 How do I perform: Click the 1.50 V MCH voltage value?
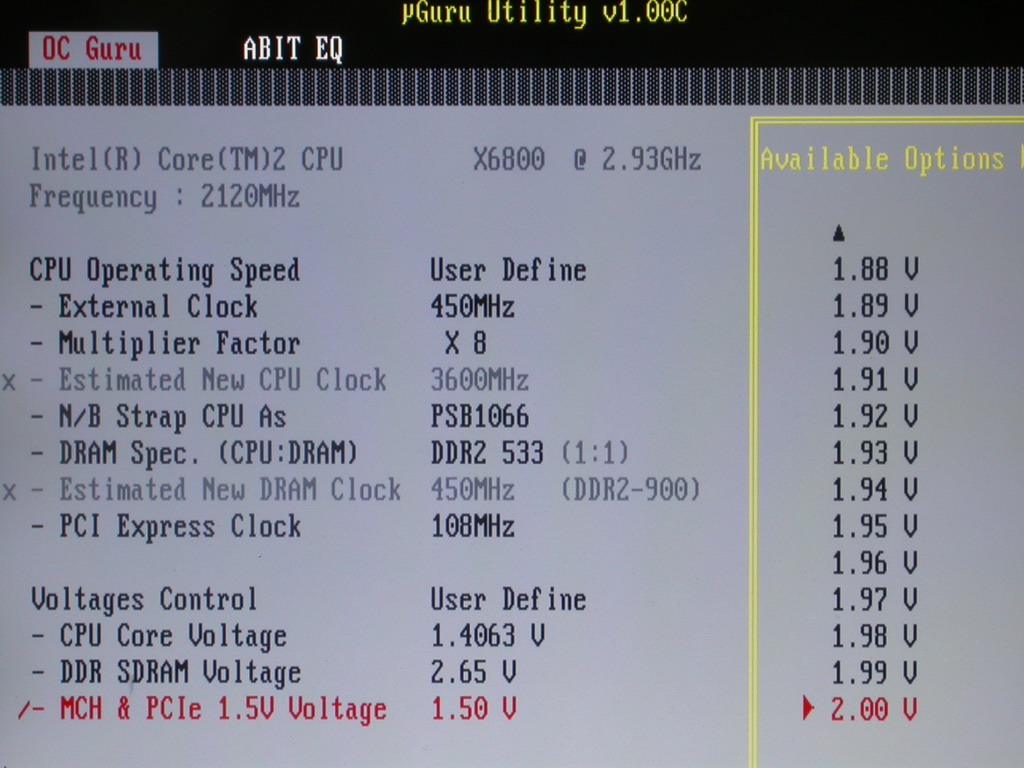tap(473, 709)
